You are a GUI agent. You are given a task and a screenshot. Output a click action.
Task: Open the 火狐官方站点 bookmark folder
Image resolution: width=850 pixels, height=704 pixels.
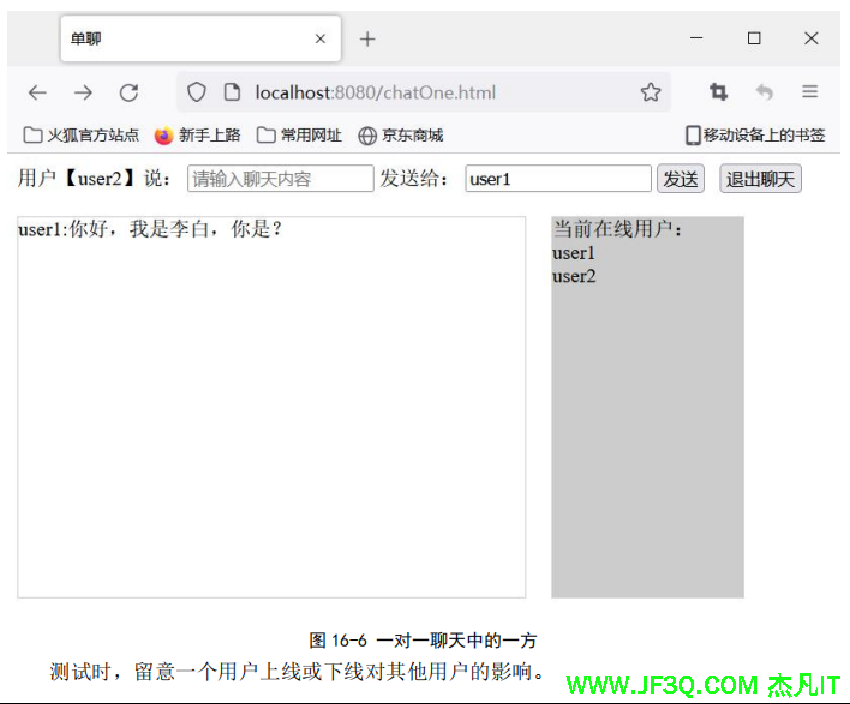click(82, 135)
